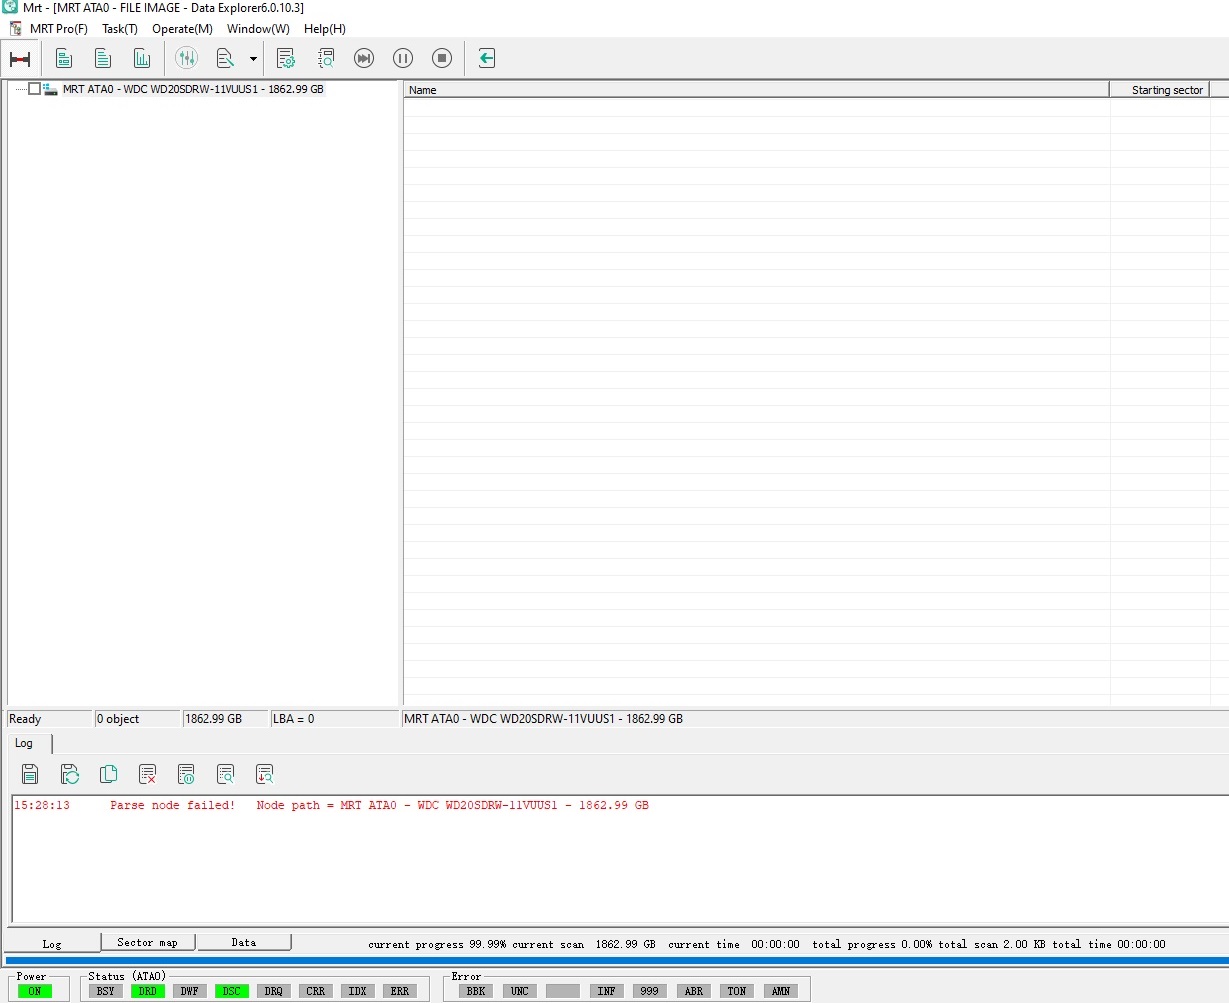
Task: Click the 'total progress 0.00%' text
Action: (x=873, y=944)
